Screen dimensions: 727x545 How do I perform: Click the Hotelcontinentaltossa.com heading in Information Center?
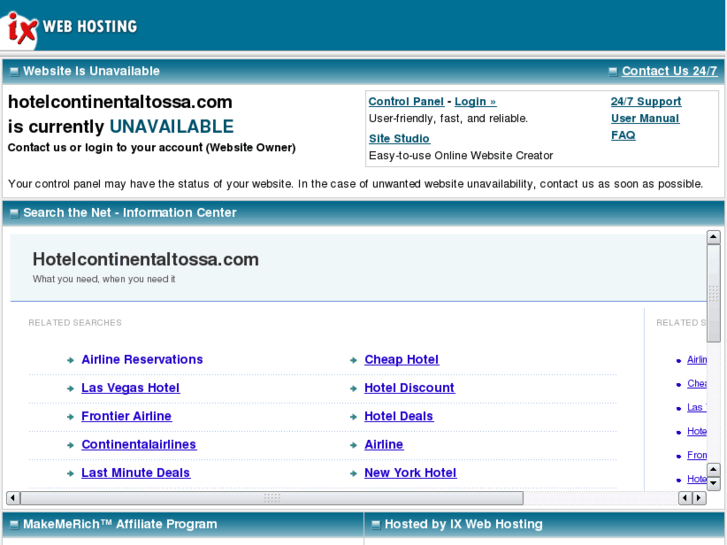coord(146,259)
